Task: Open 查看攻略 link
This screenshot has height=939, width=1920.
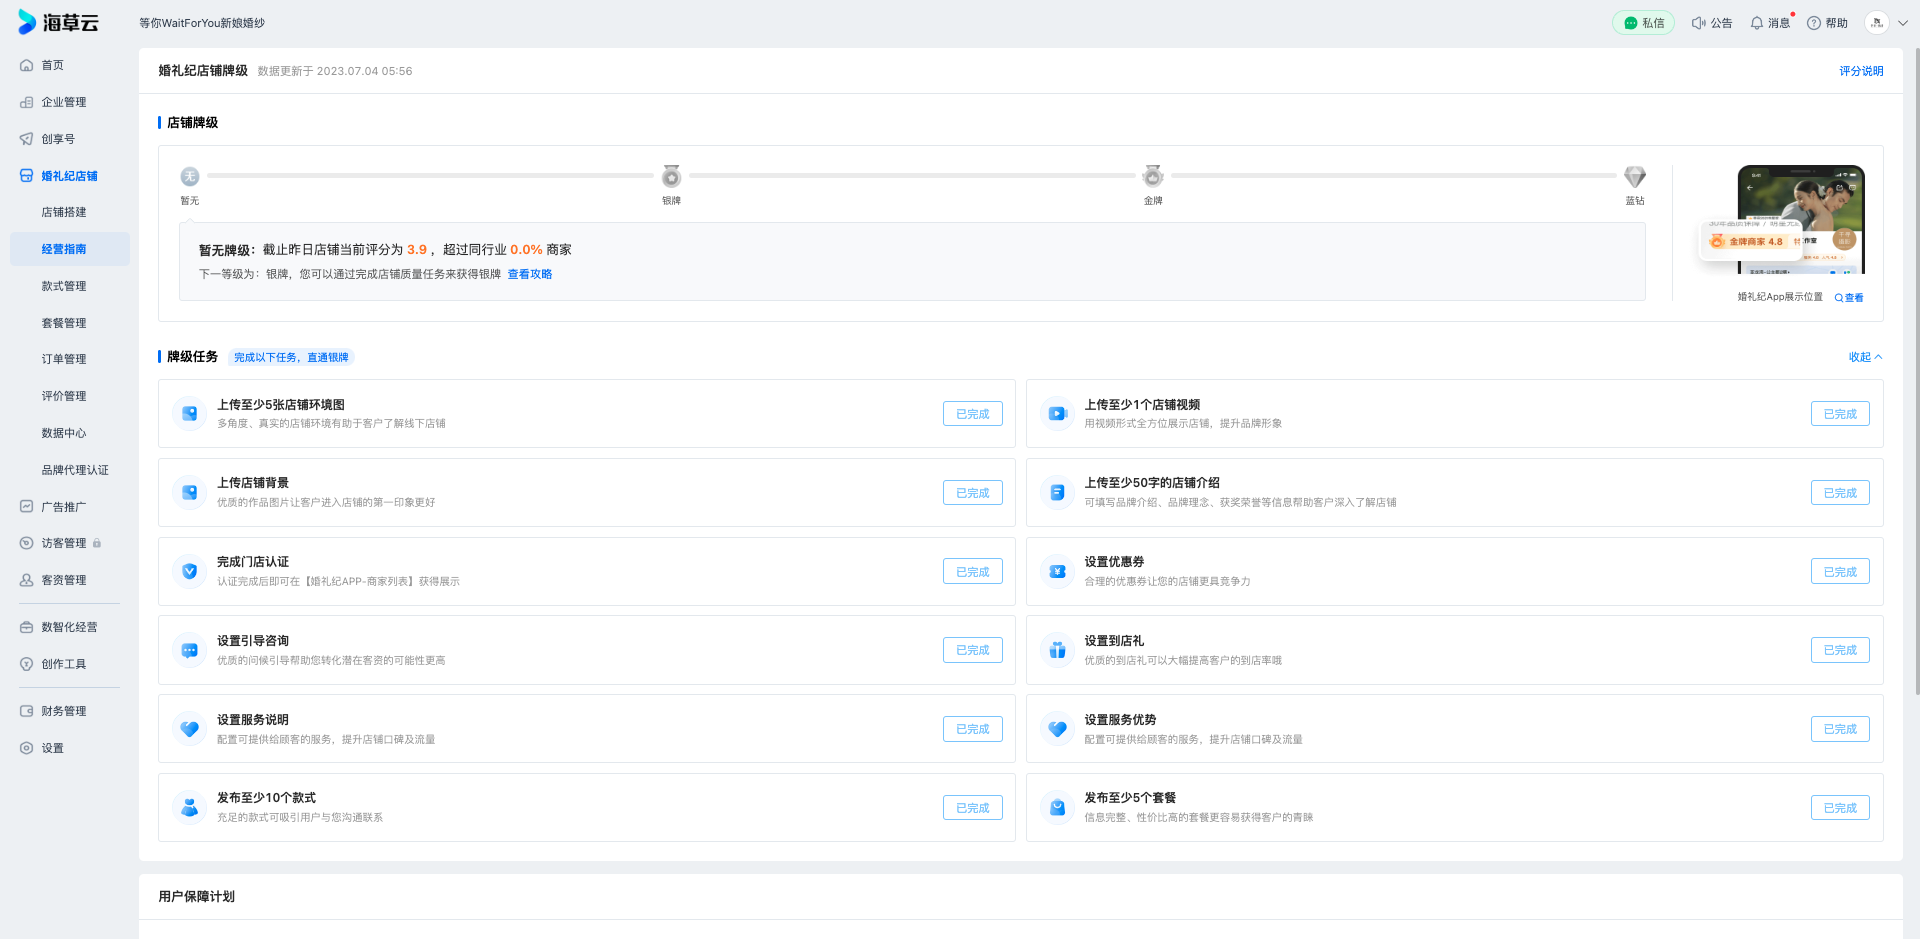Action: click(x=530, y=274)
